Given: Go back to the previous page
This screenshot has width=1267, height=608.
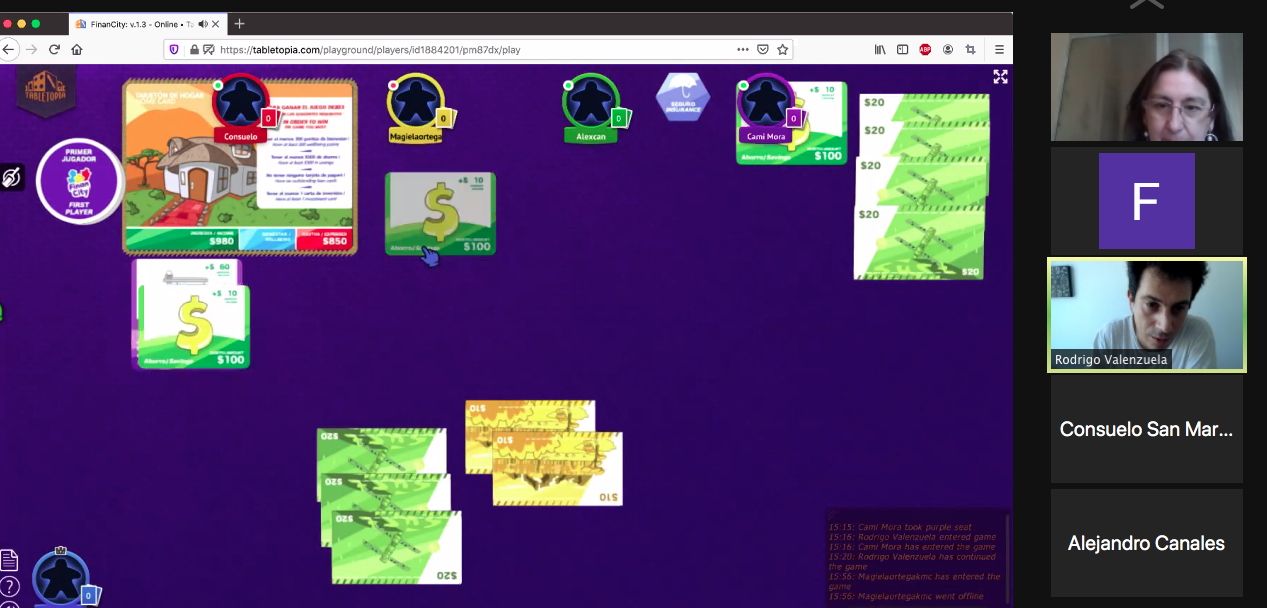Looking at the screenshot, I should 9,49.
